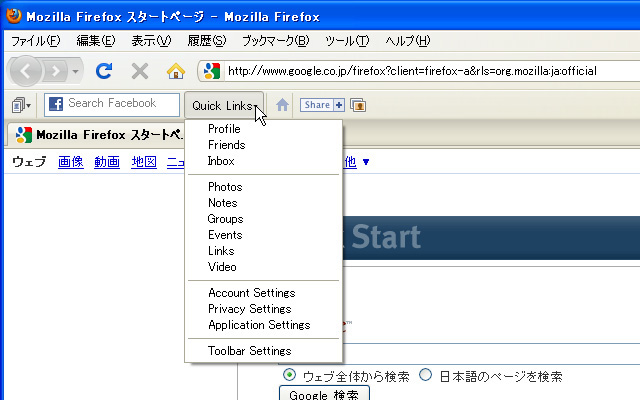
Task: Open the photo upload toolbar icon
Action: point(358,105)
